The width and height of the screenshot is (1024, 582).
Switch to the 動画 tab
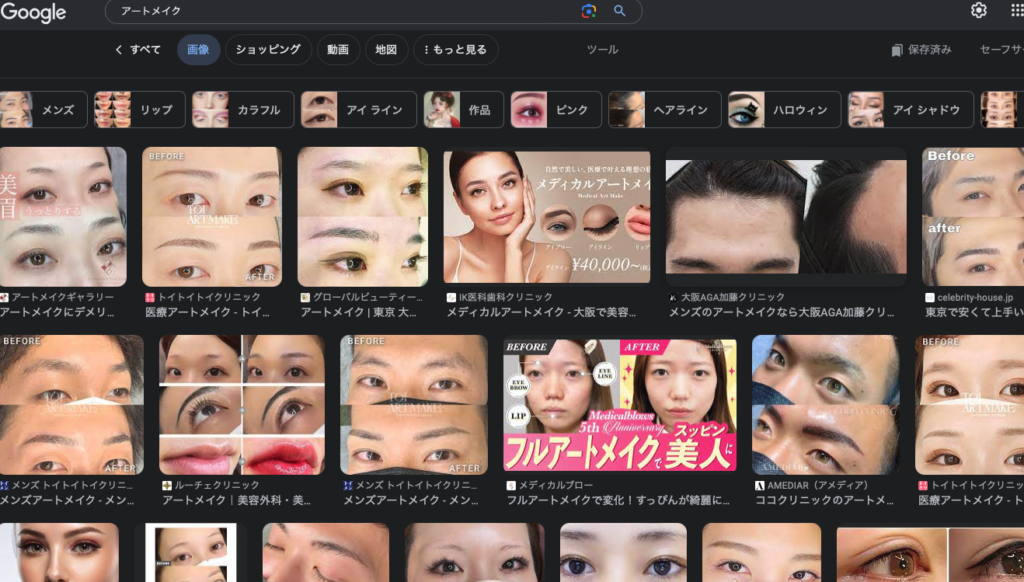338,49
